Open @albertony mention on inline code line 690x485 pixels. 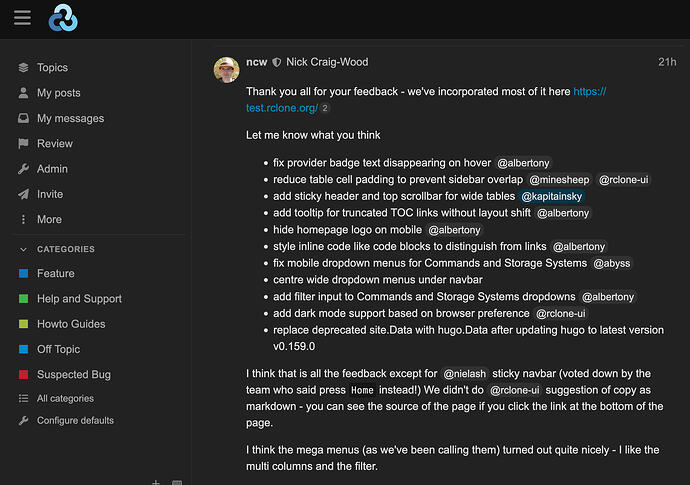pyautogui.click(x=579, y=246)
